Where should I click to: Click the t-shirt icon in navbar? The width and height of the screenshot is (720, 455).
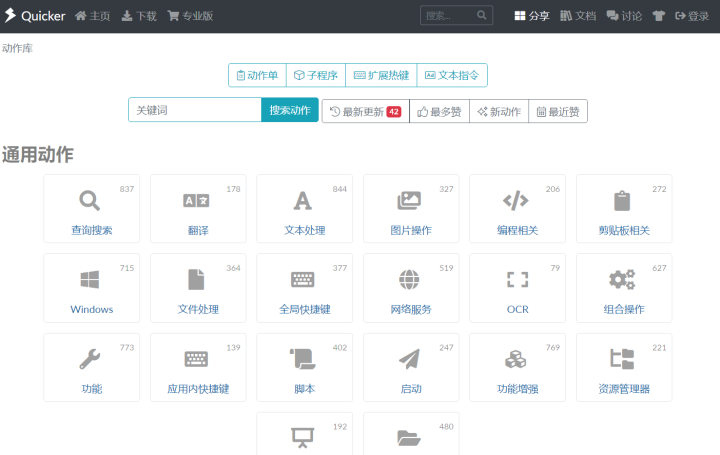pos(659,16)
